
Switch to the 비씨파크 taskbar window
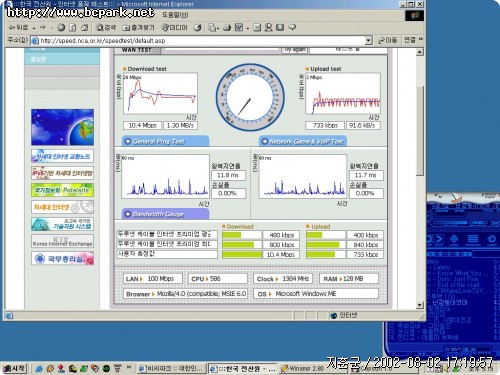click(171, 368)
